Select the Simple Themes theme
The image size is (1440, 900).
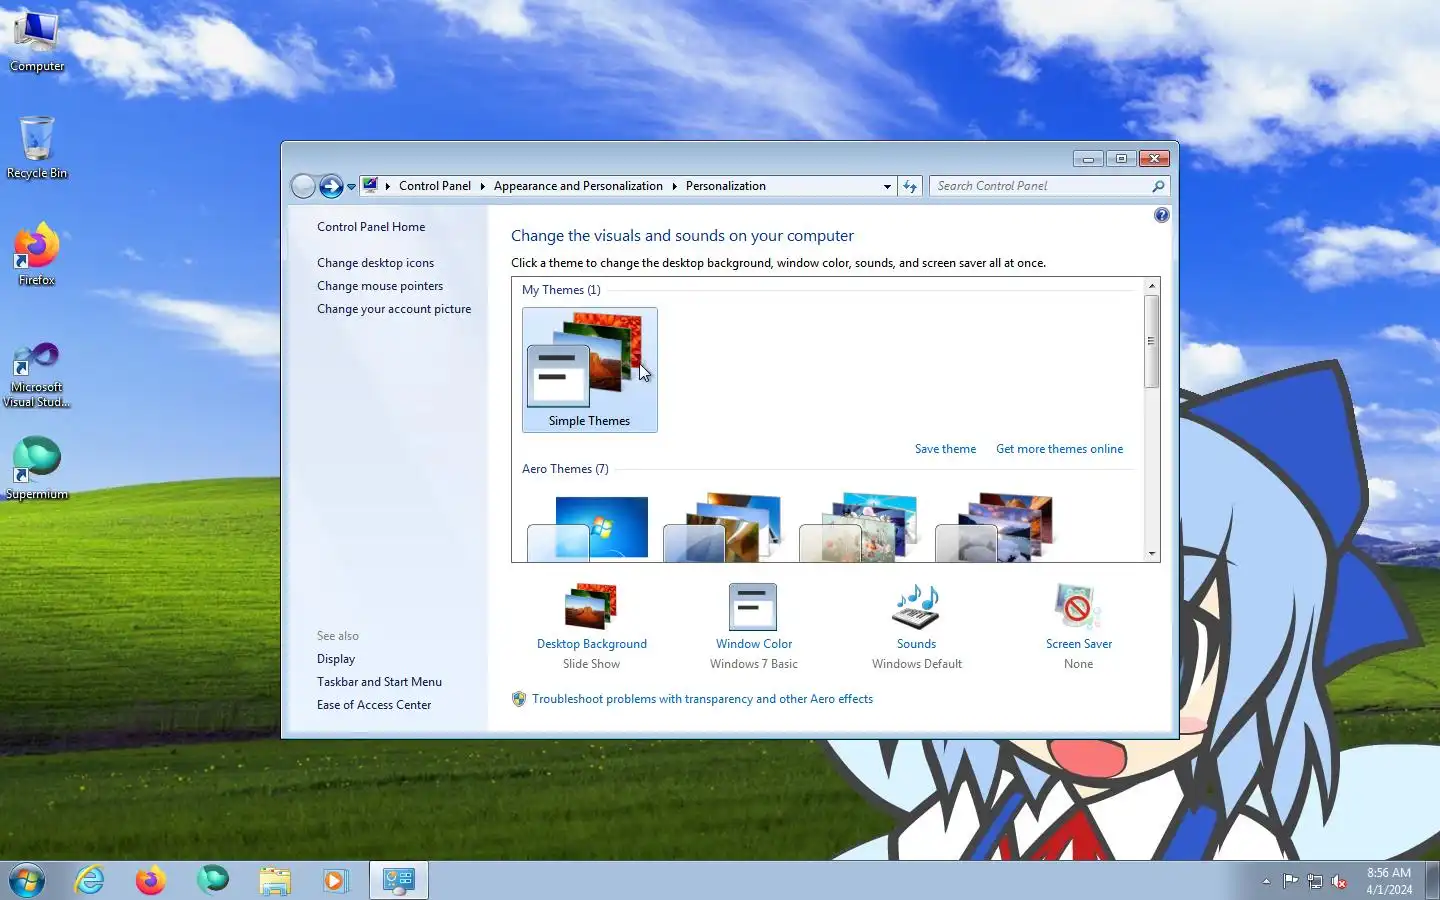pyautogui.click(x=590, y=370)
